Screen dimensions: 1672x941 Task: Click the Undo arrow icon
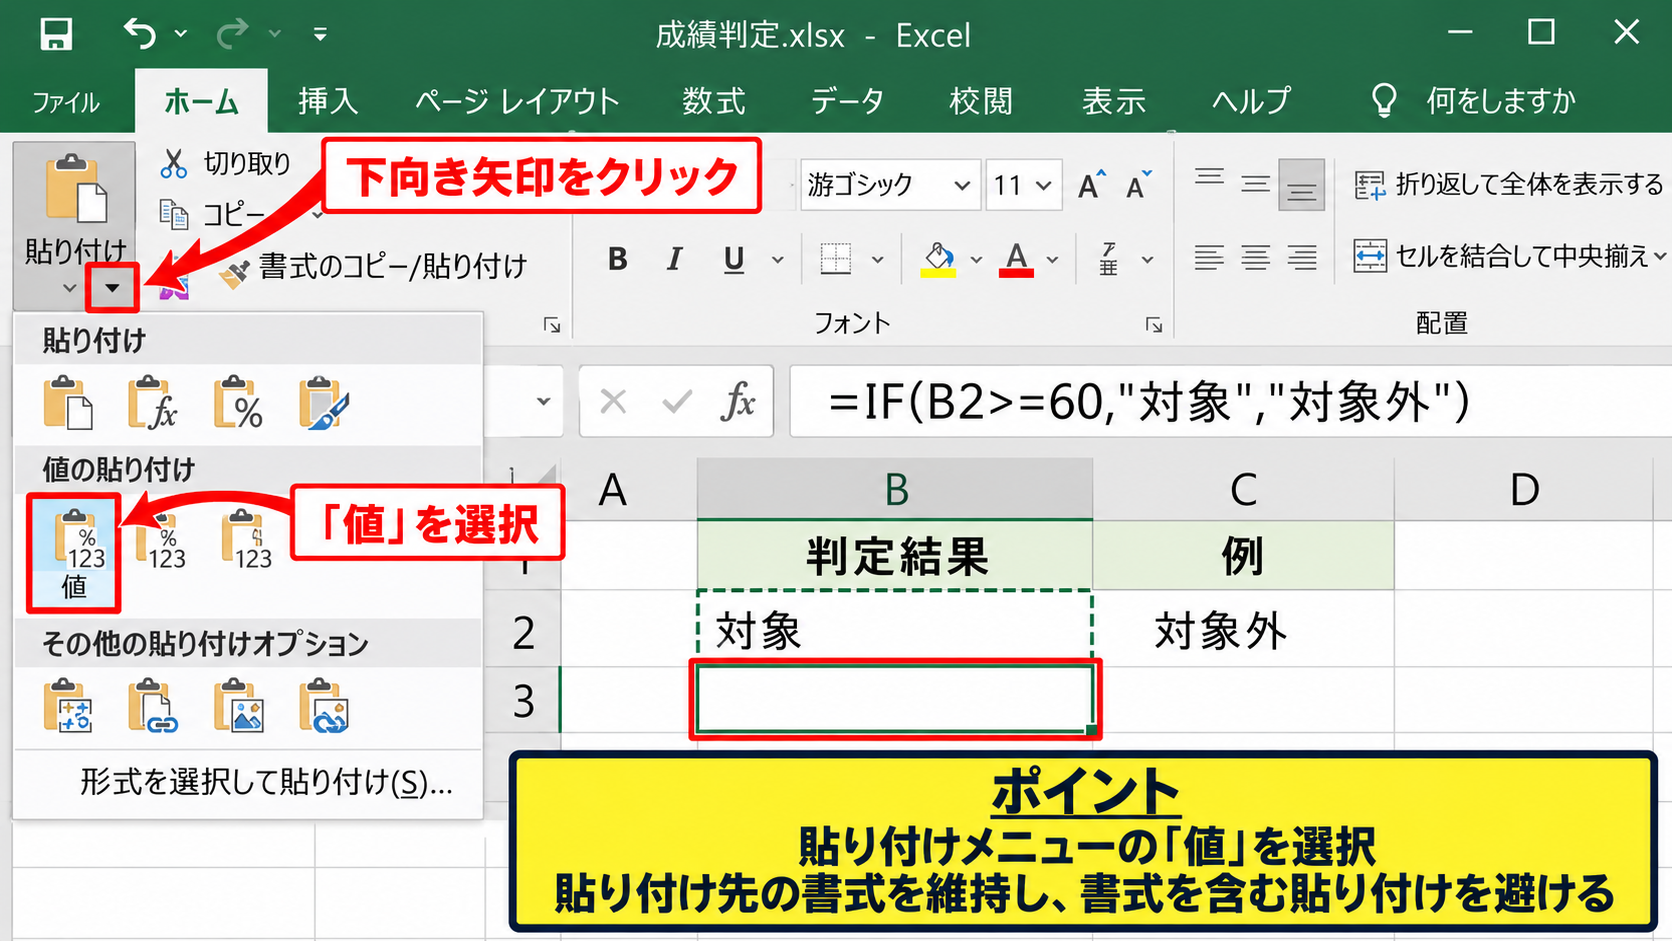[140, 34]
